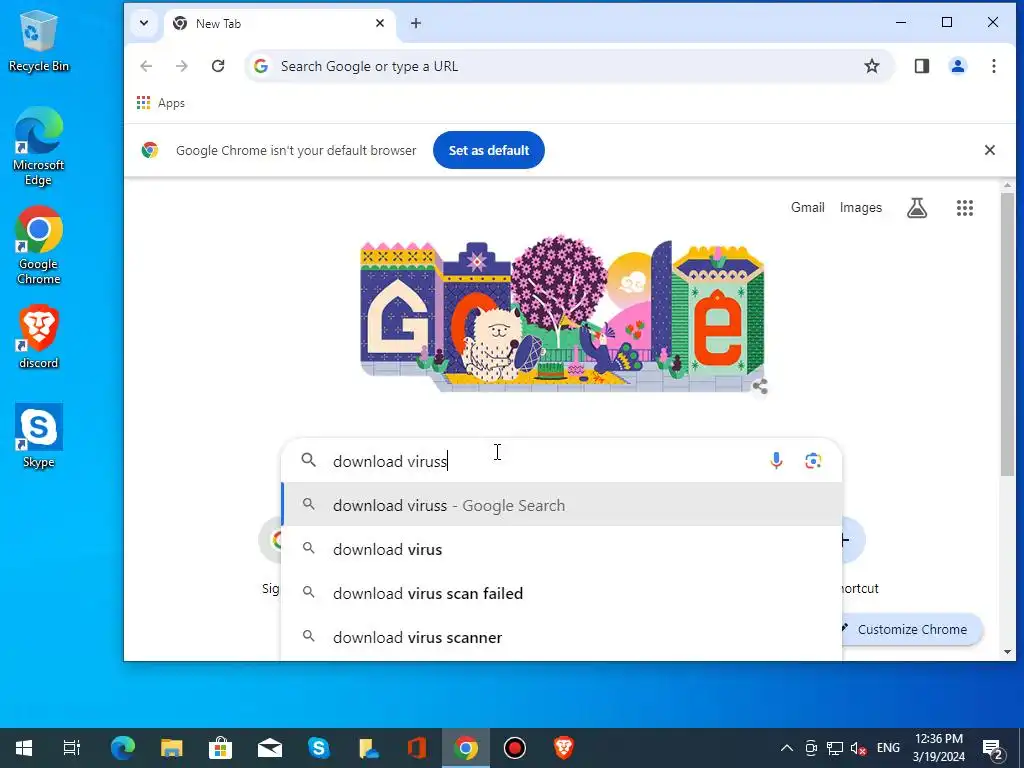This screenshot has width=1024, height=768.
Task: Open the Skype desktop shortcut
Action: coord(39,436)
